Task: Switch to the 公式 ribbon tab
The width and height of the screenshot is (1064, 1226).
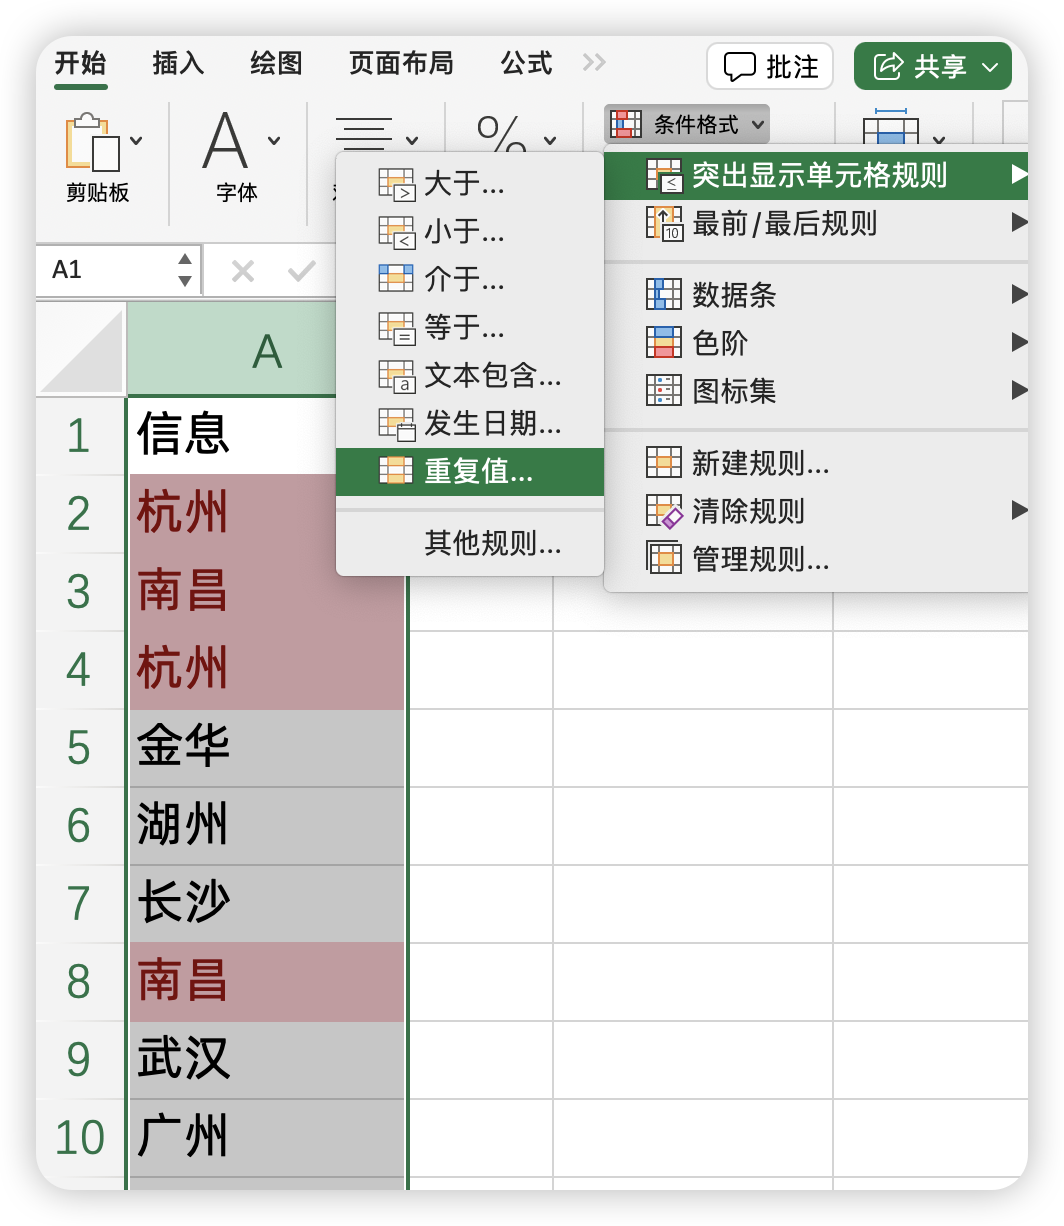Action: point(527,63)
